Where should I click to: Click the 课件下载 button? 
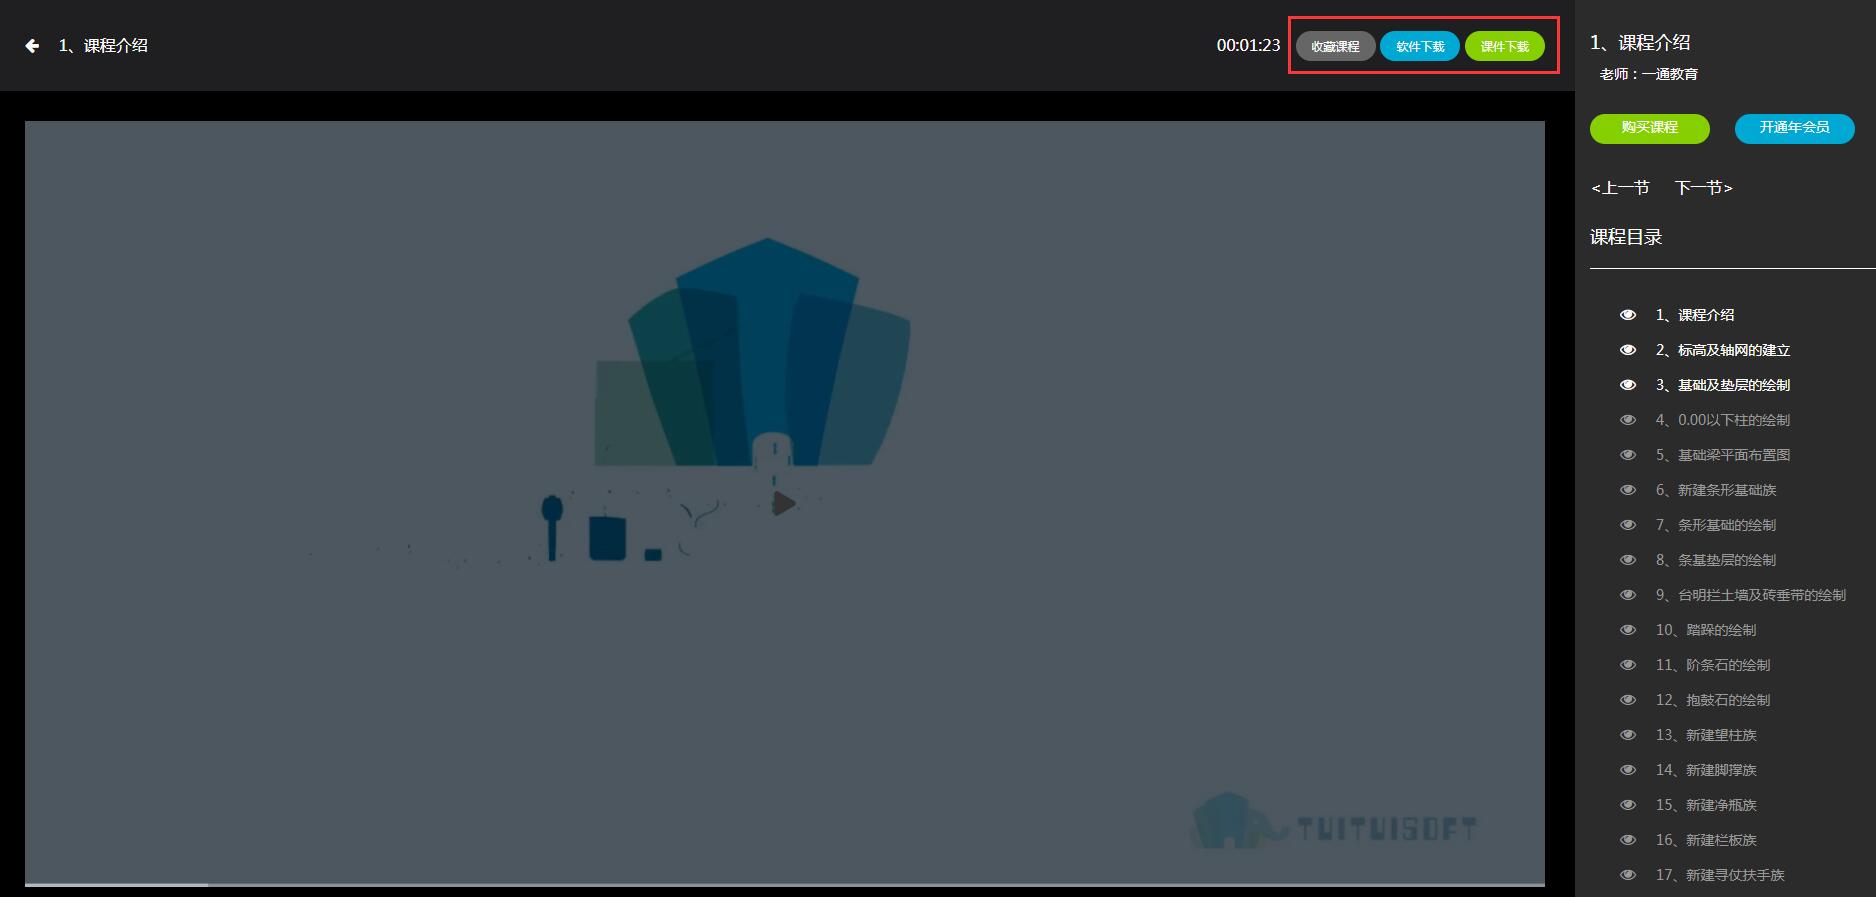(1504, 46)
